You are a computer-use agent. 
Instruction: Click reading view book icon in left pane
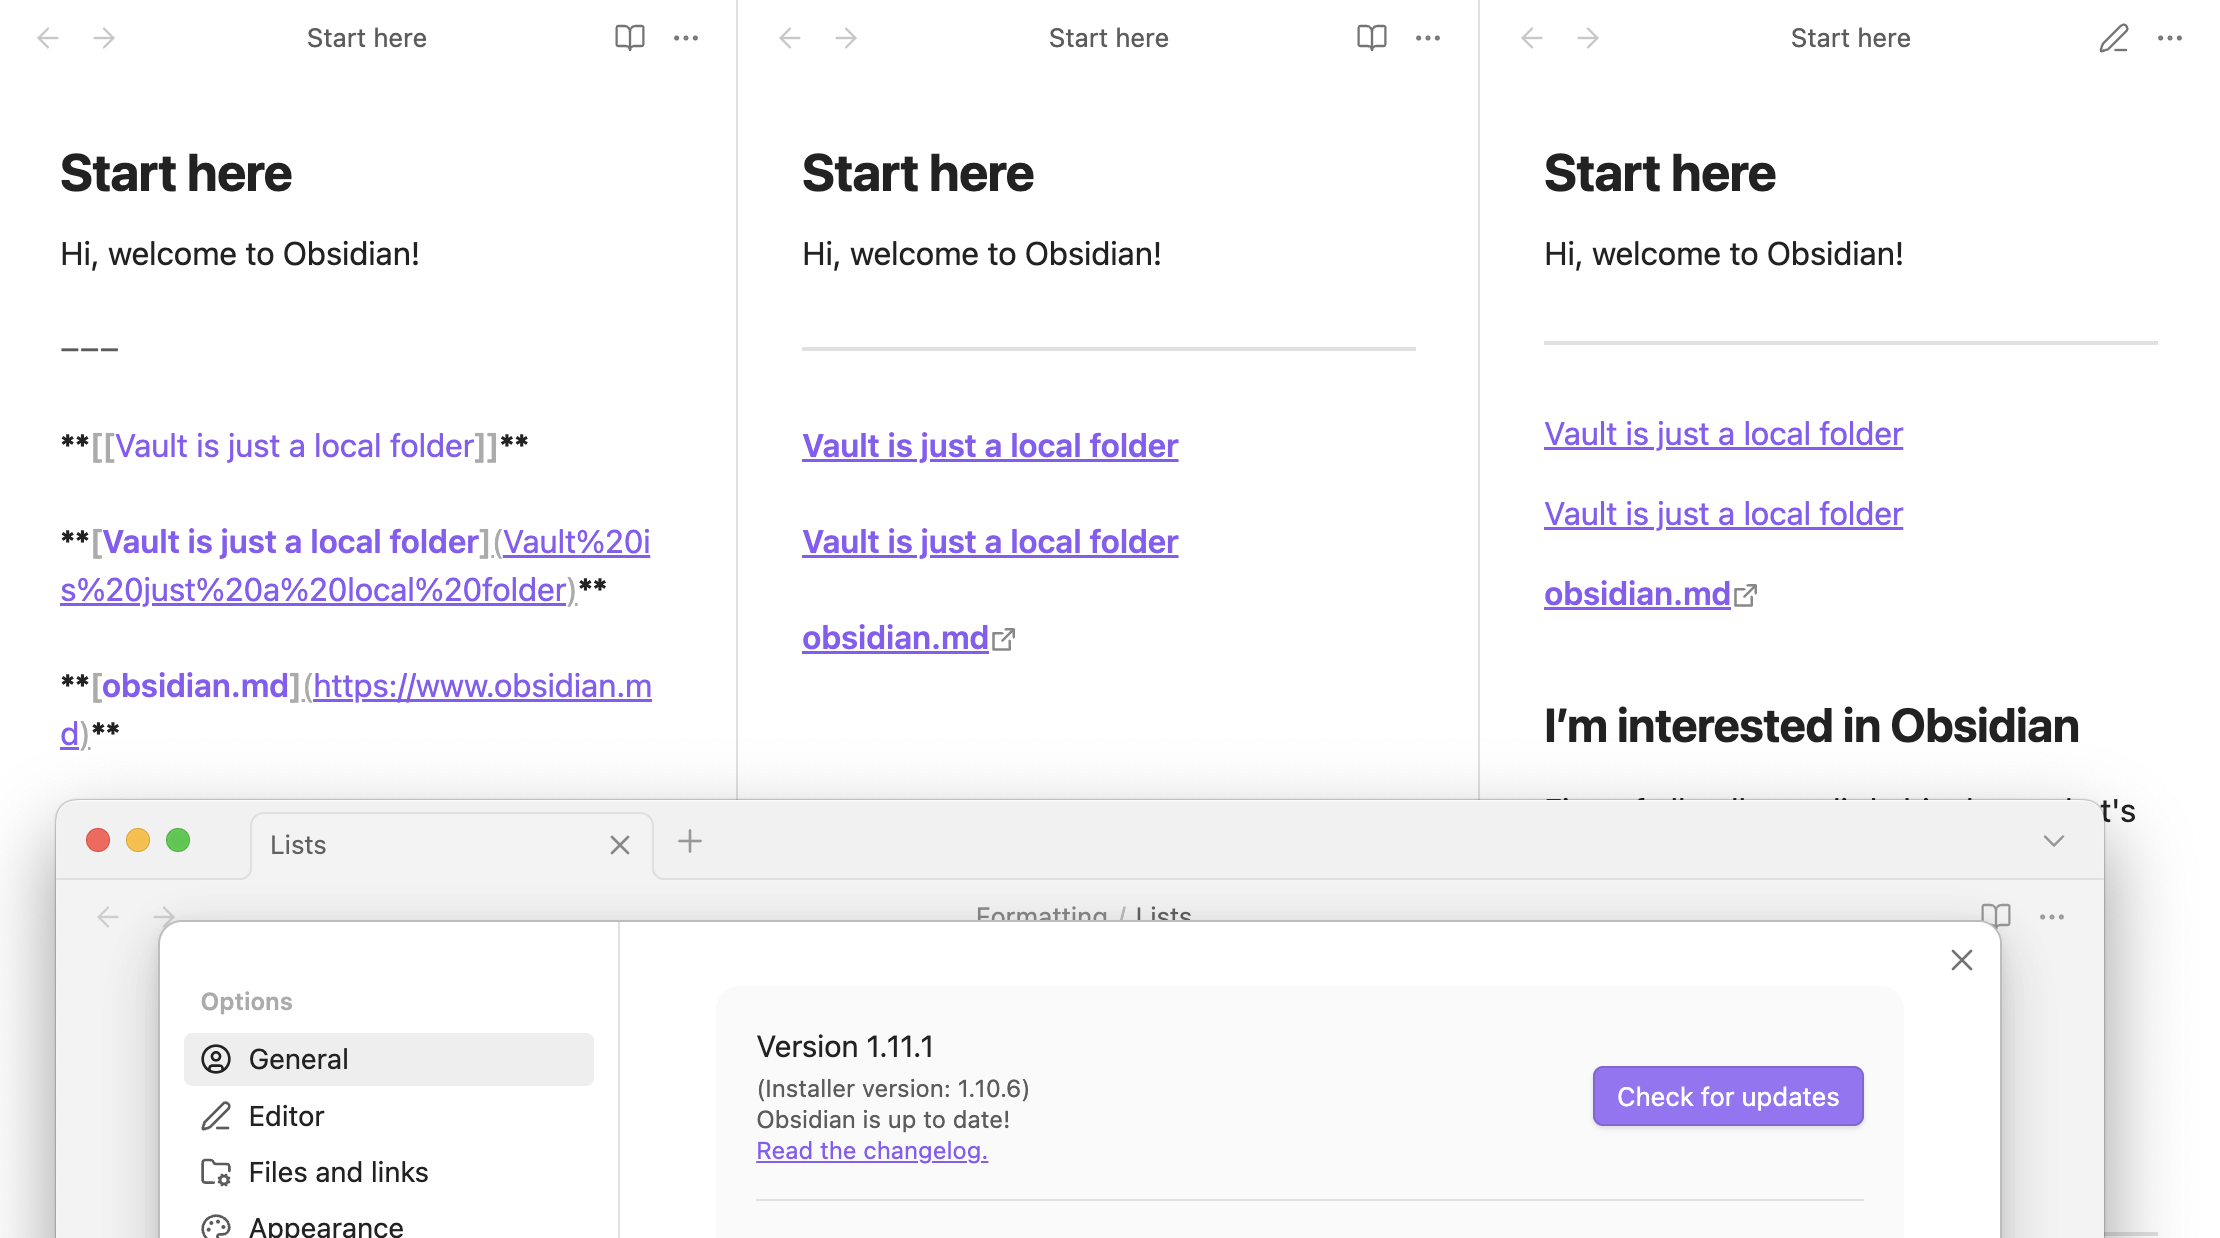click(x=629, y=38)
